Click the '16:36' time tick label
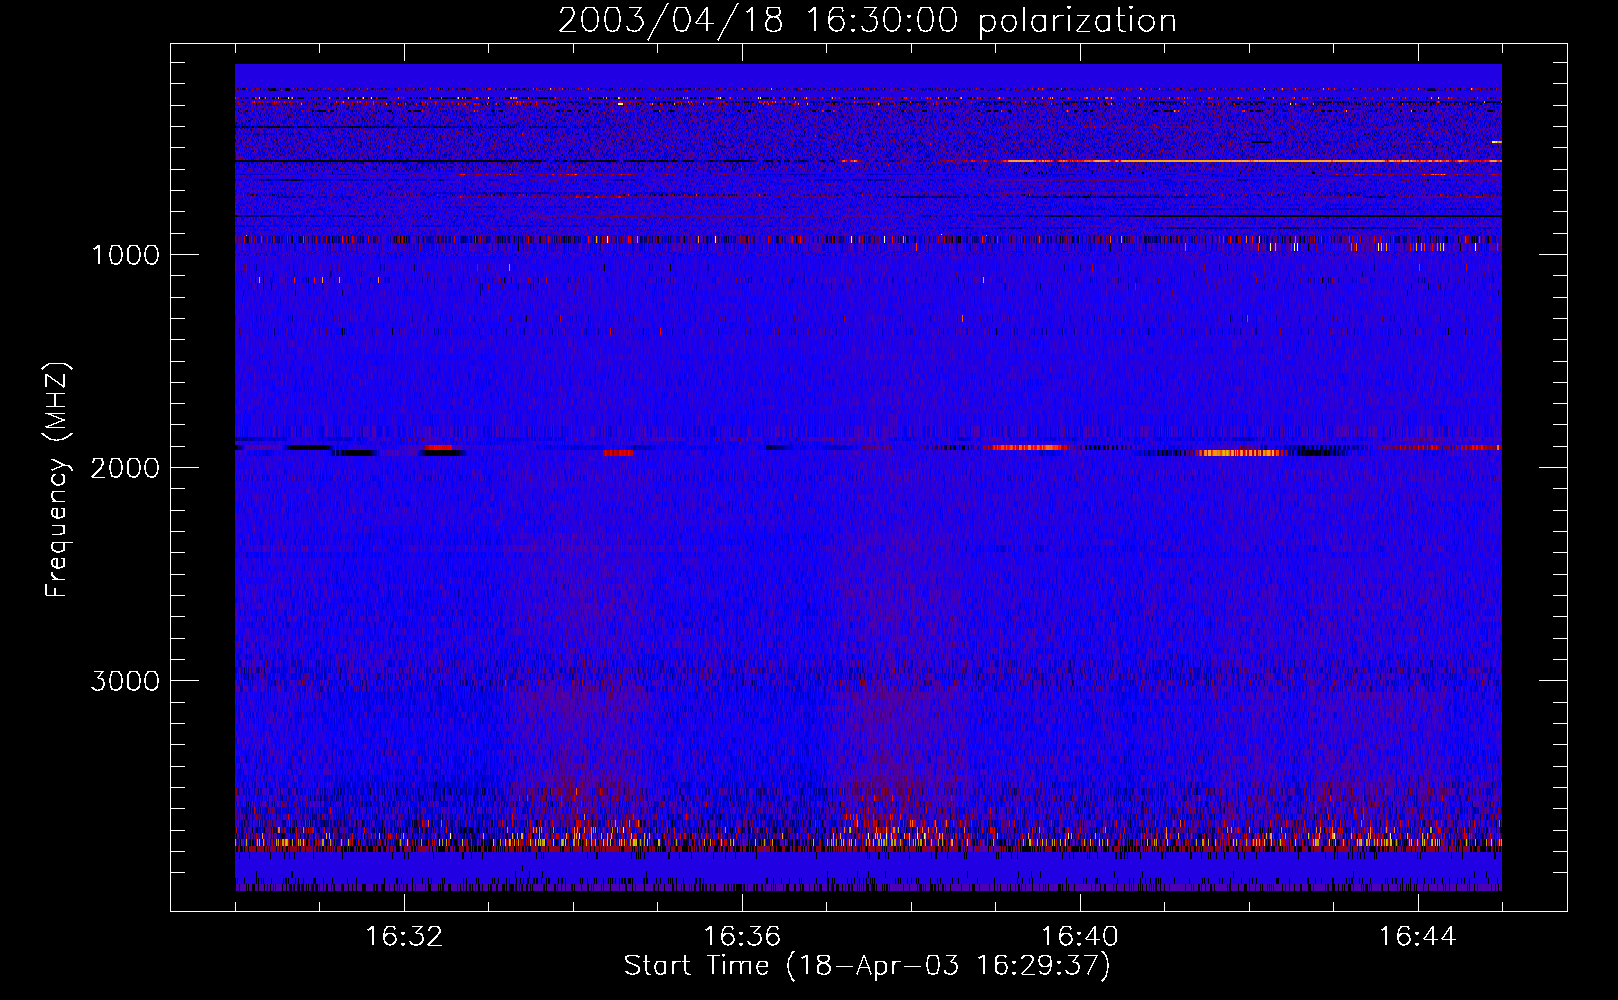 742,937
